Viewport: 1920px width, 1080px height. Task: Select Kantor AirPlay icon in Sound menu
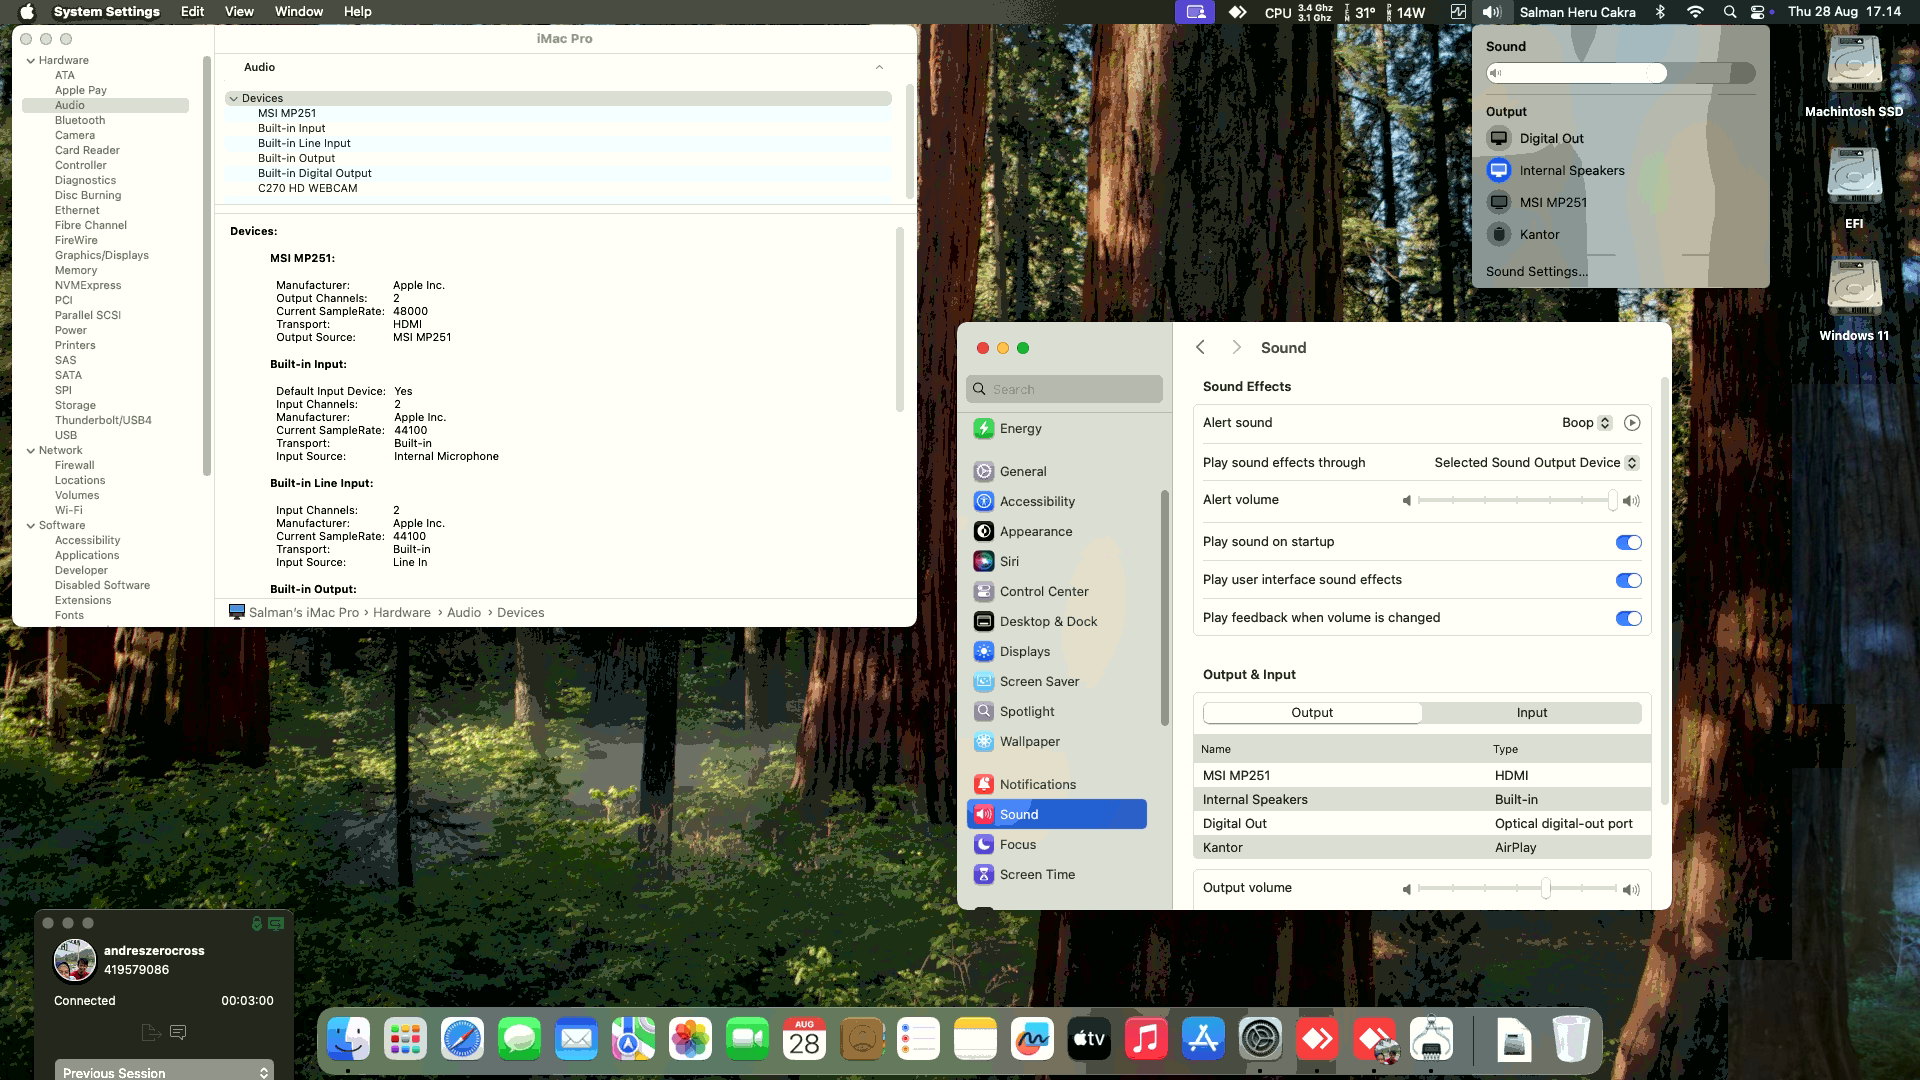pos(1498,234)
